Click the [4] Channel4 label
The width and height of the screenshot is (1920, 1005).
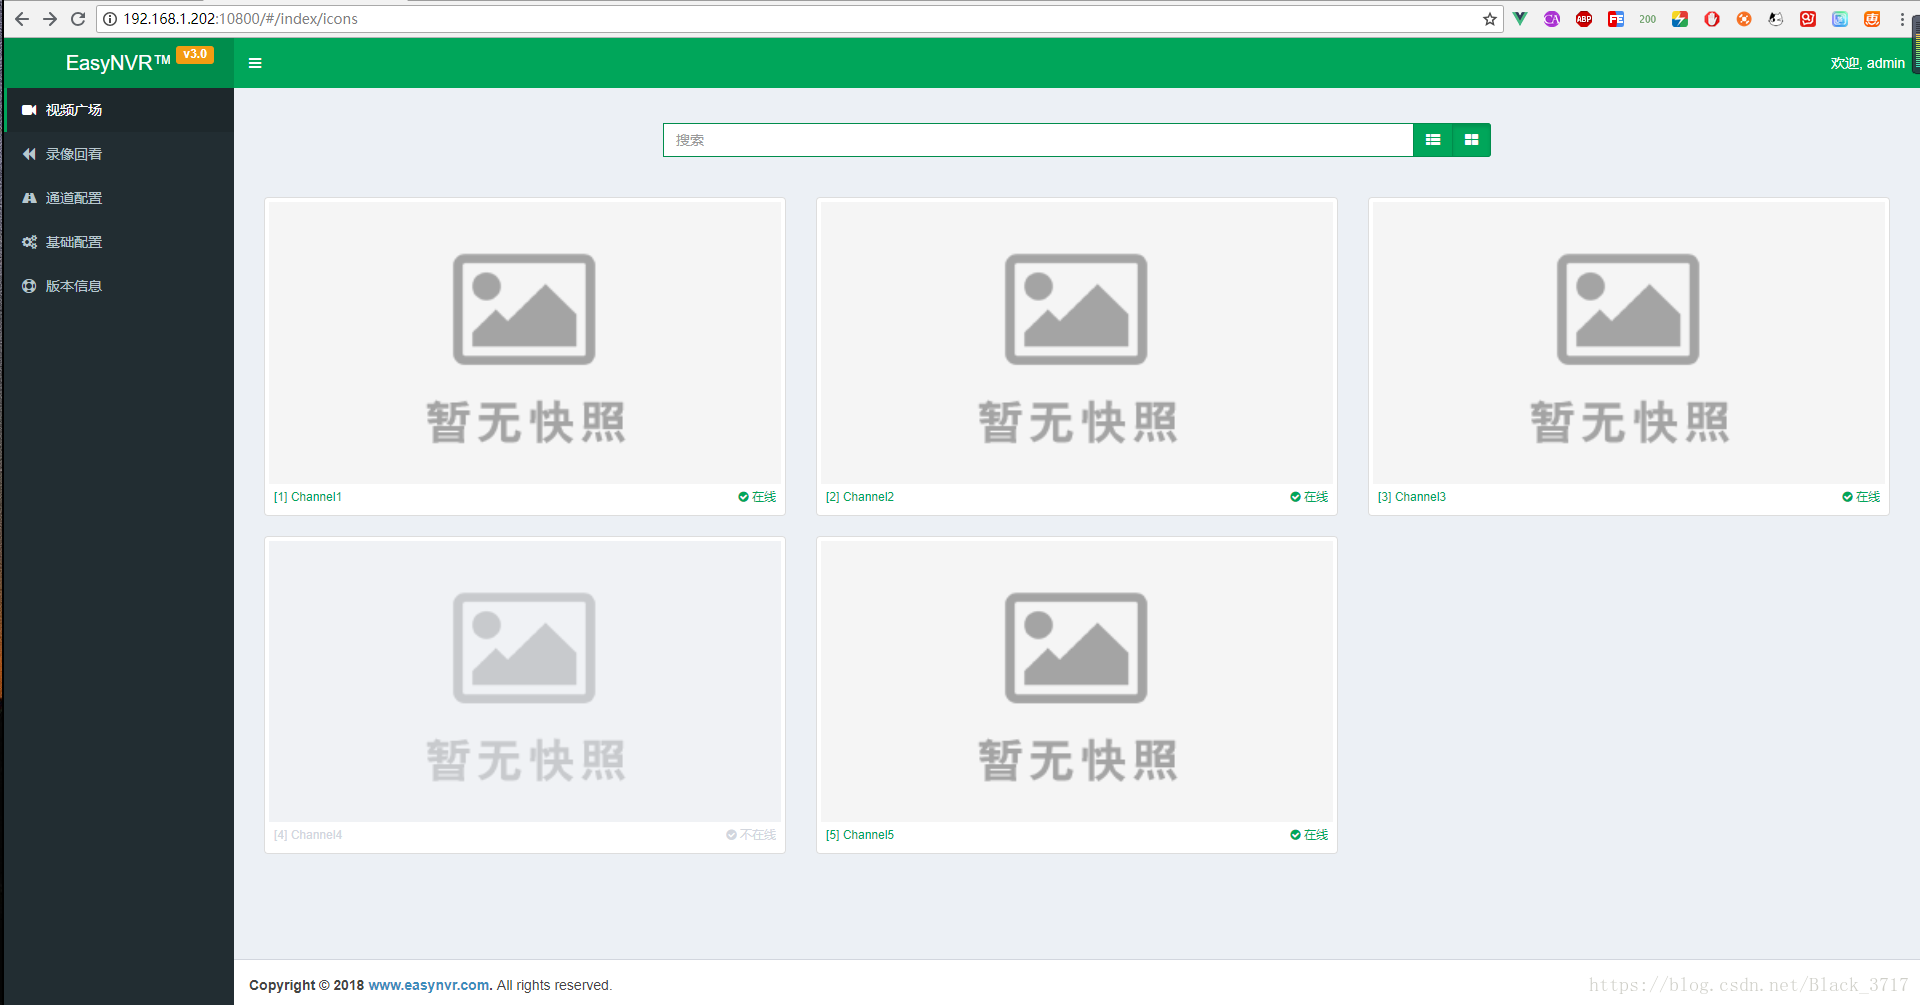tap(308, 835)
